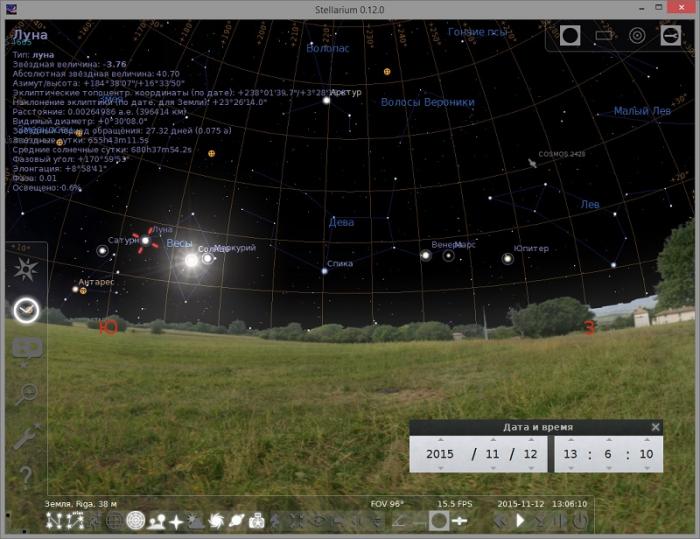Screen dimensions: 700x539
Task: Activate ocular view circle button
Action: click(x=570, y=35)
